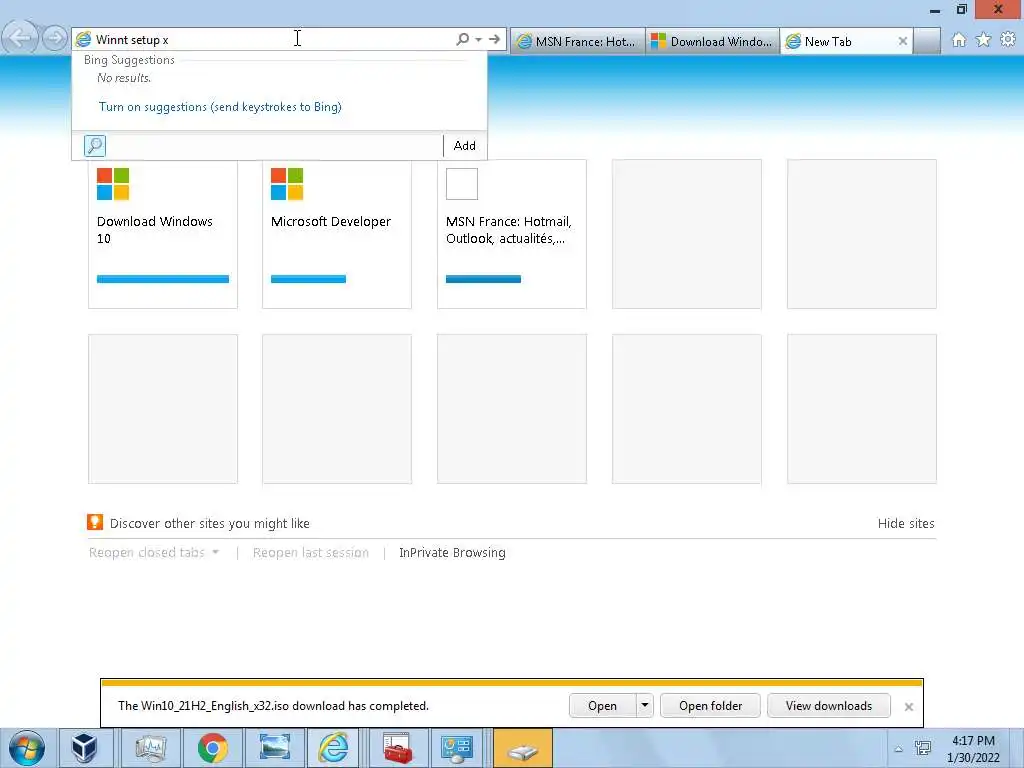Open a blank new tab button
Viewport: 1024px width, 768px height.
click(927, 41)
